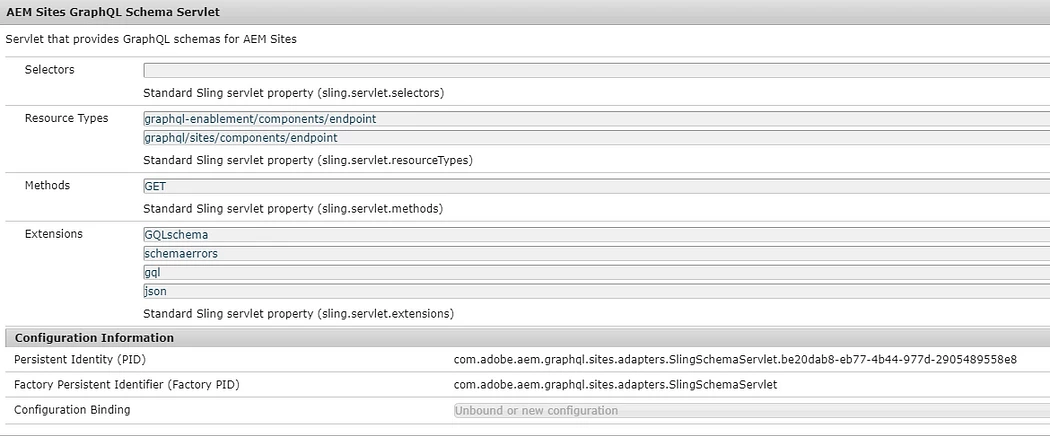The height and width of the screenshot is (436, 1050).
Task: Edit the json extension field
Action: click(x=597, y=291)
